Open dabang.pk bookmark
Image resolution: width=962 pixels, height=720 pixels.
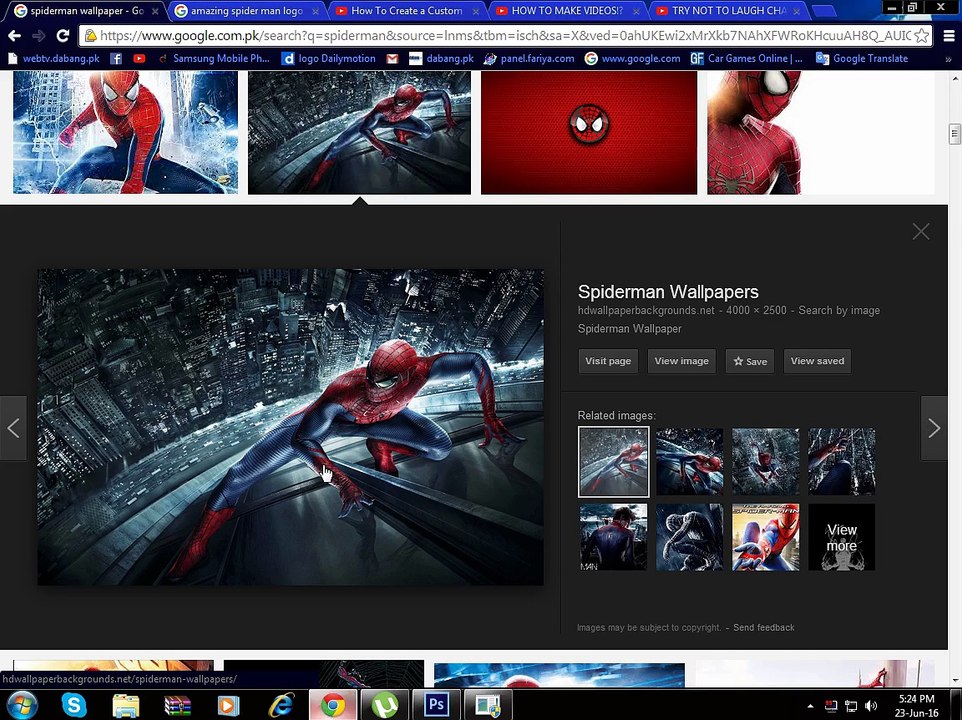(x=442, y=59)
